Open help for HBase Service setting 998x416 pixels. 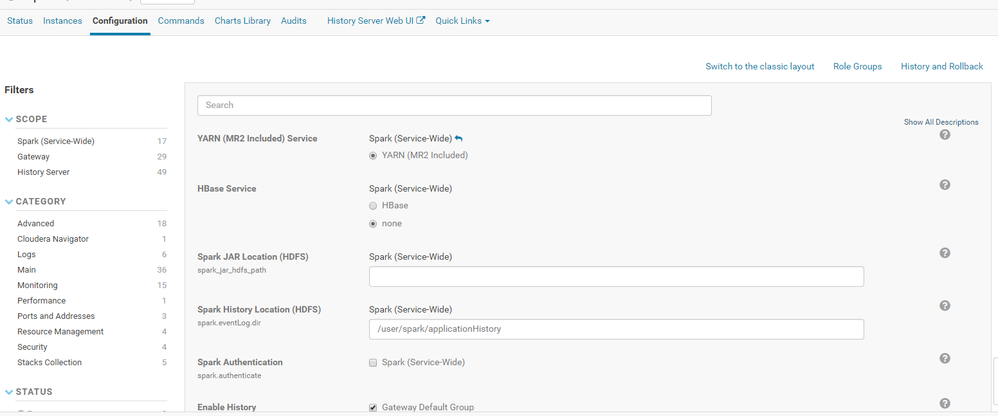pos(945,184)
